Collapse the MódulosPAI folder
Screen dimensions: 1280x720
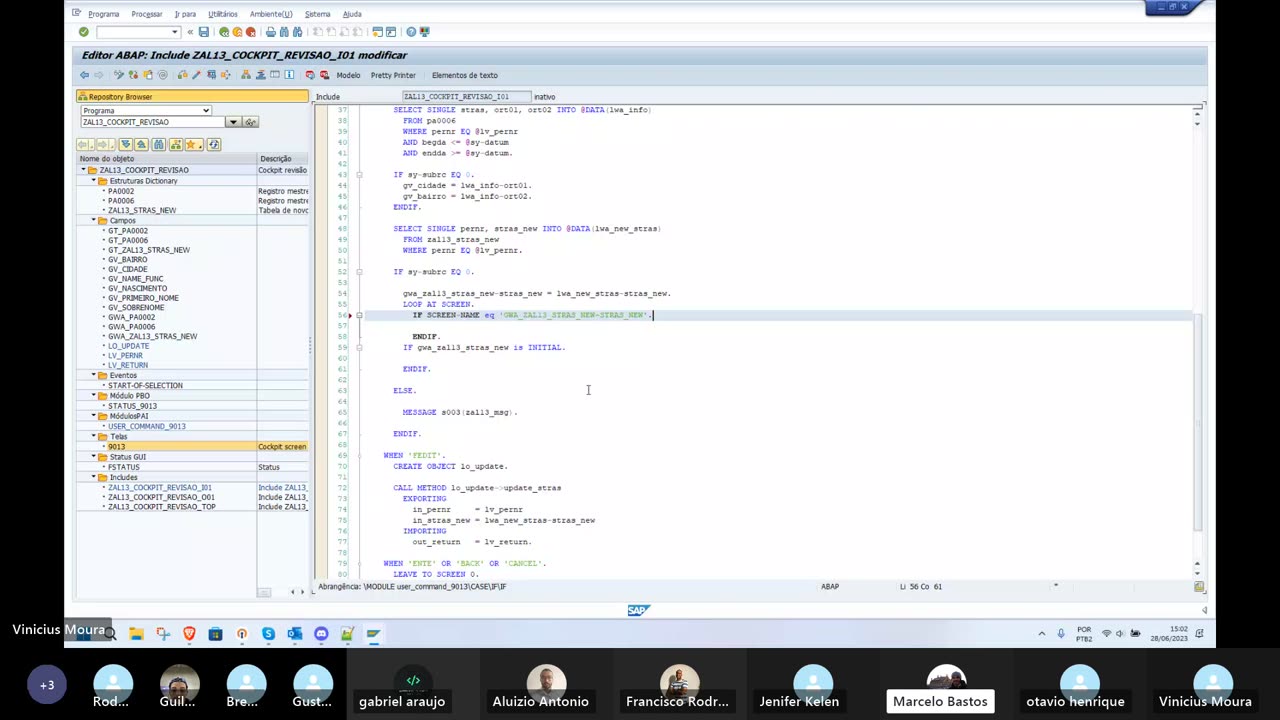(93, 416)
